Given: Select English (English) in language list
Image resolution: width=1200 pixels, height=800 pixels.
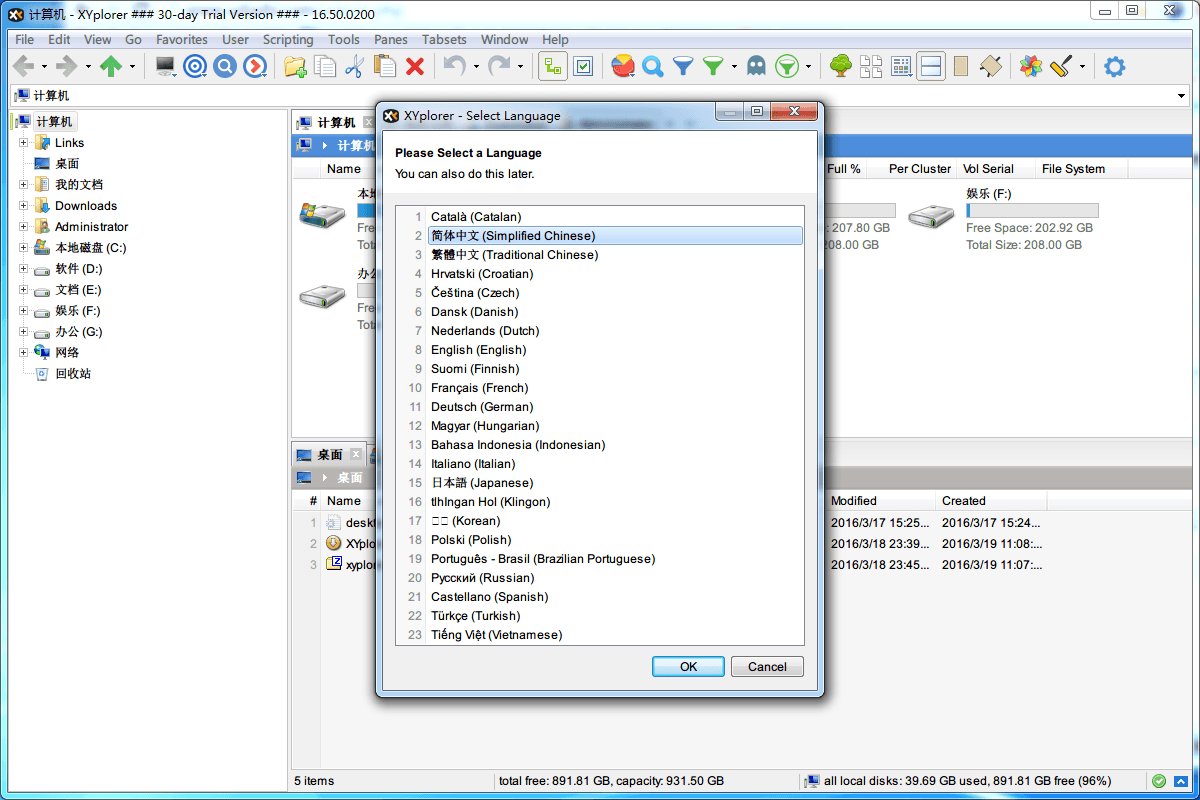Looking at the screenshot, I should point(478,350).
